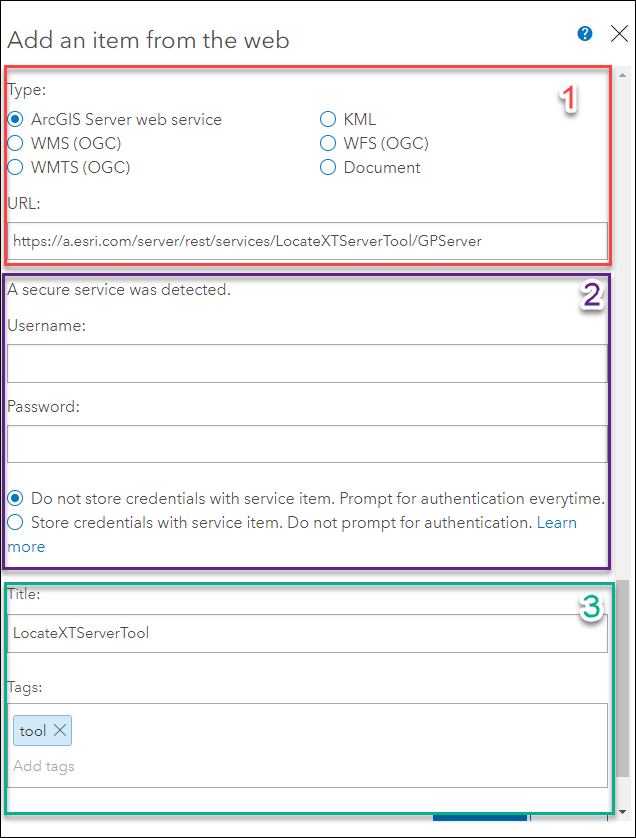Select ArcGIS Server web service type
The height and width of the screenshot is (838, 636).
15,119
